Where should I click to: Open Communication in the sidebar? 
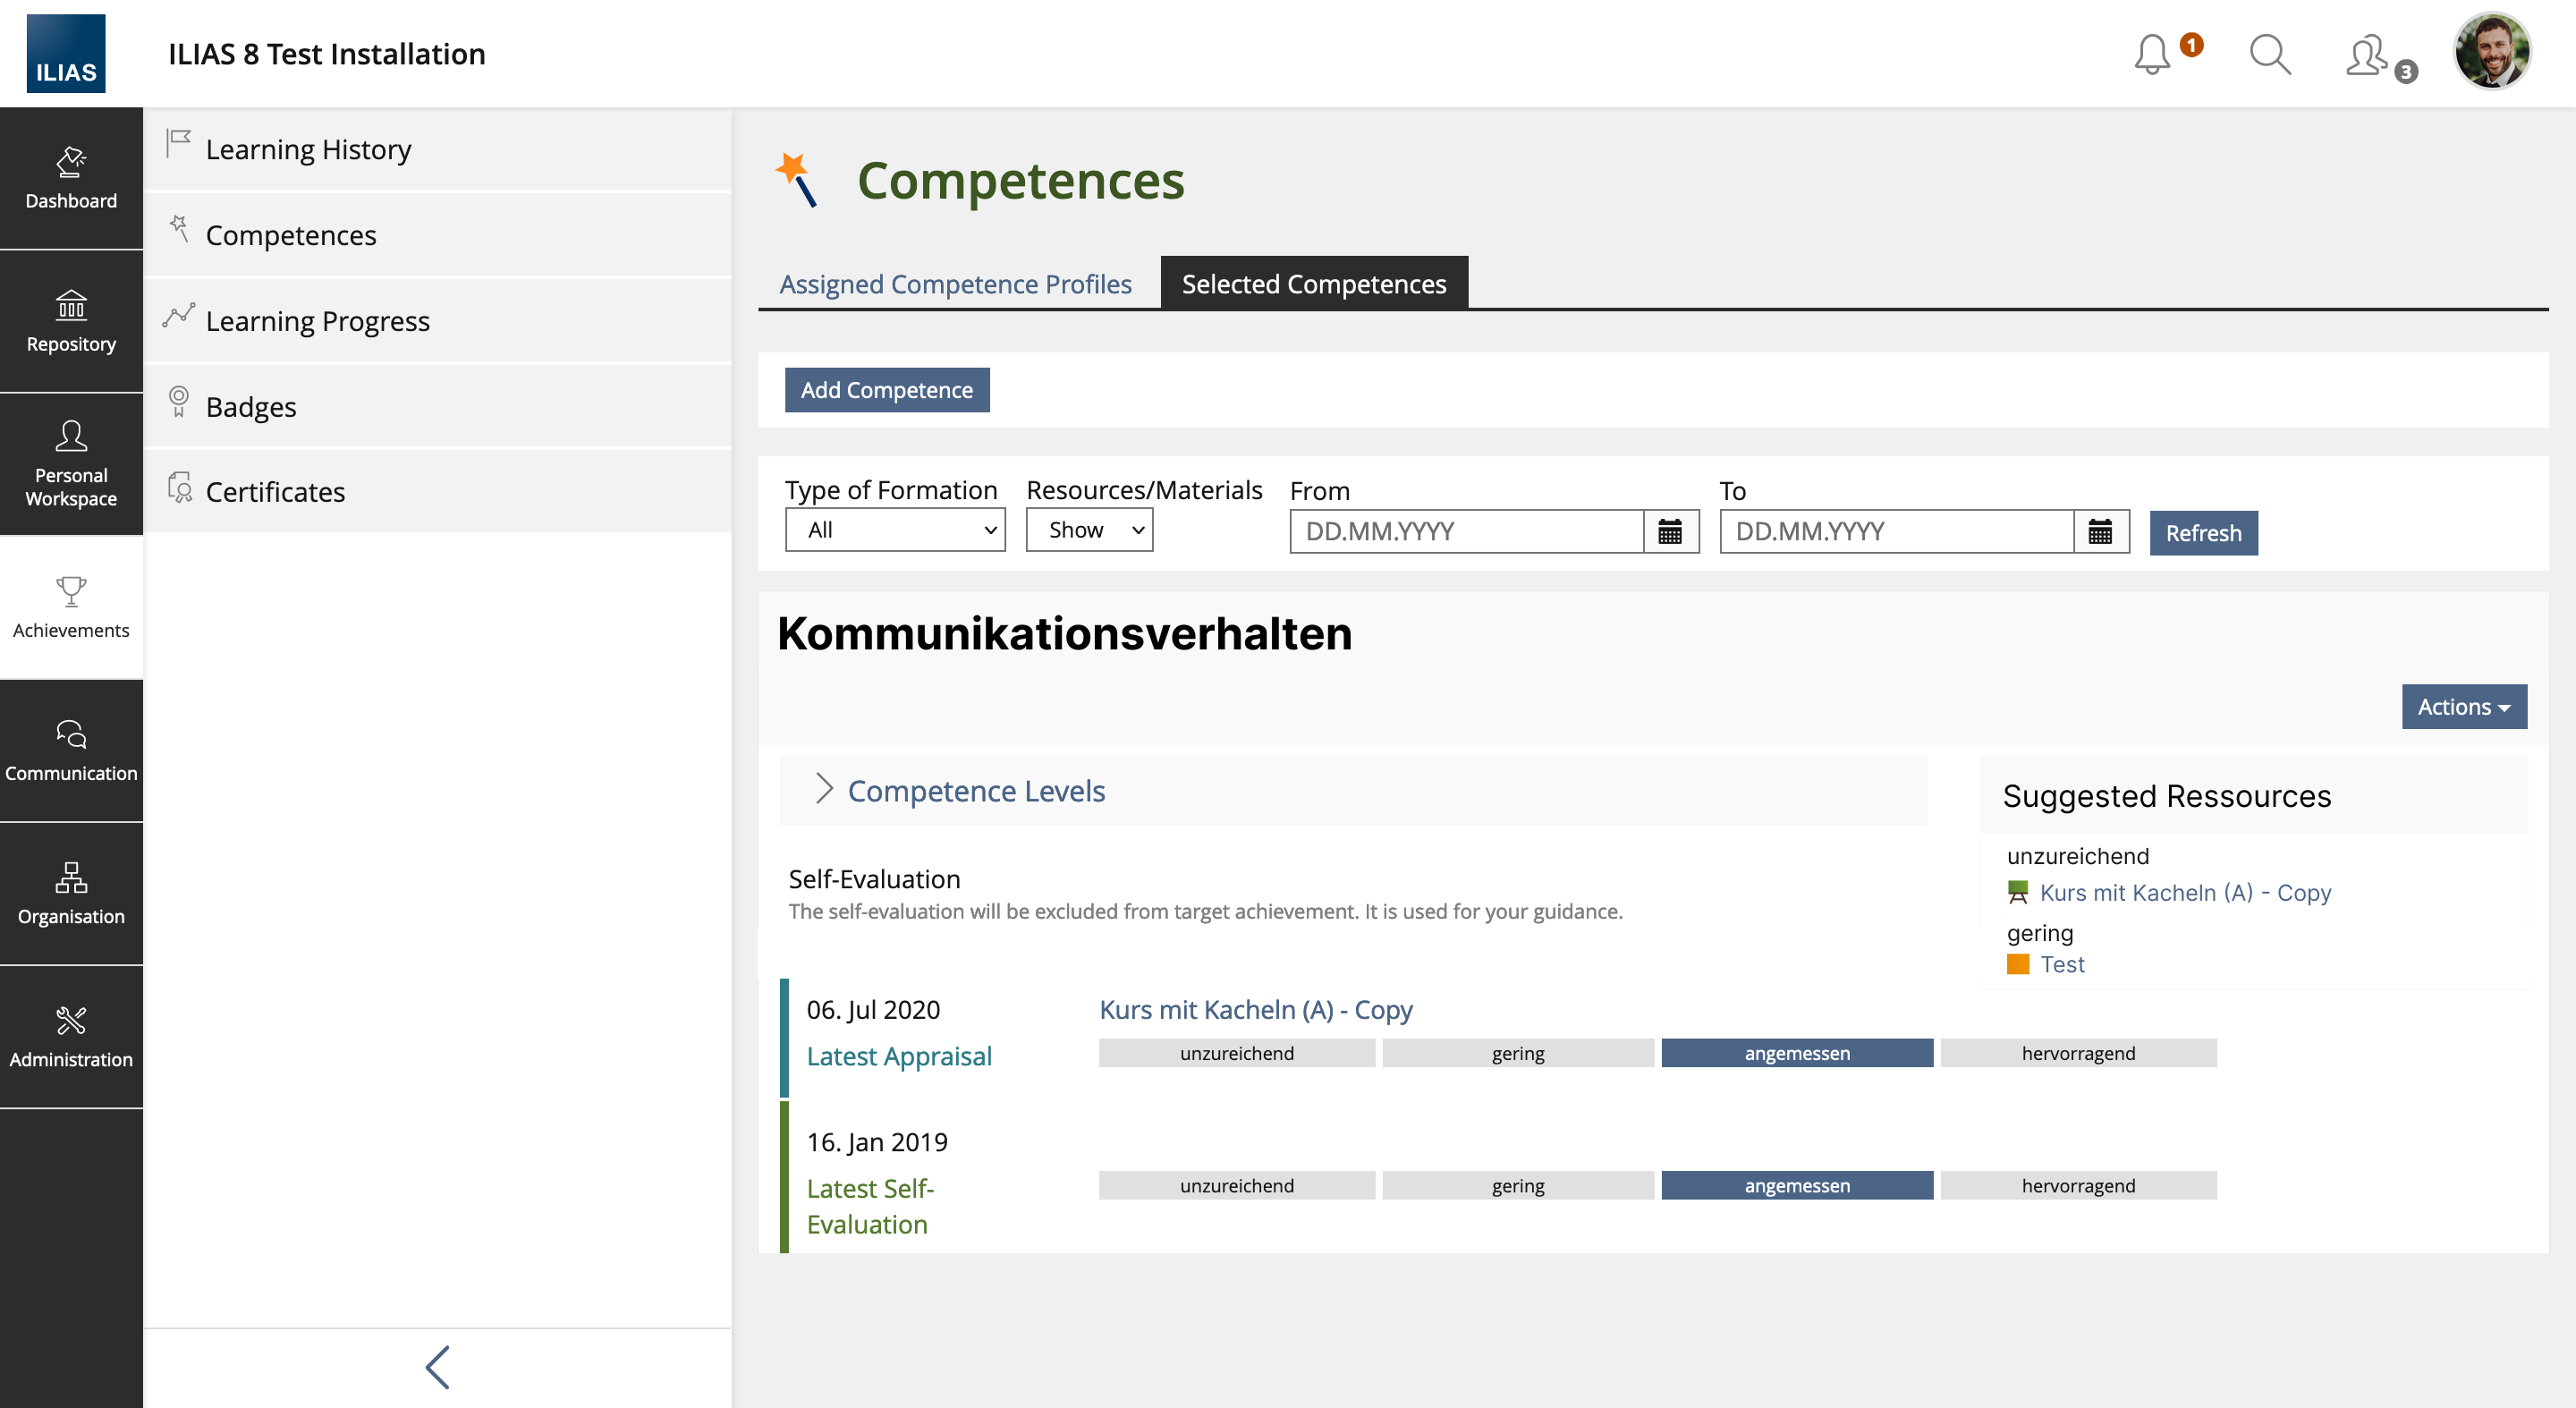coord(71,750)
